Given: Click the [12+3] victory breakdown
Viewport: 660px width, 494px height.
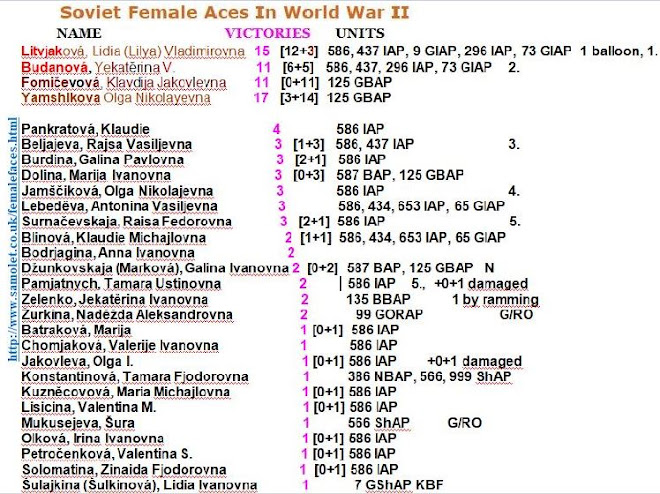Looking at the screenshot, I should [x=299, y=51].
